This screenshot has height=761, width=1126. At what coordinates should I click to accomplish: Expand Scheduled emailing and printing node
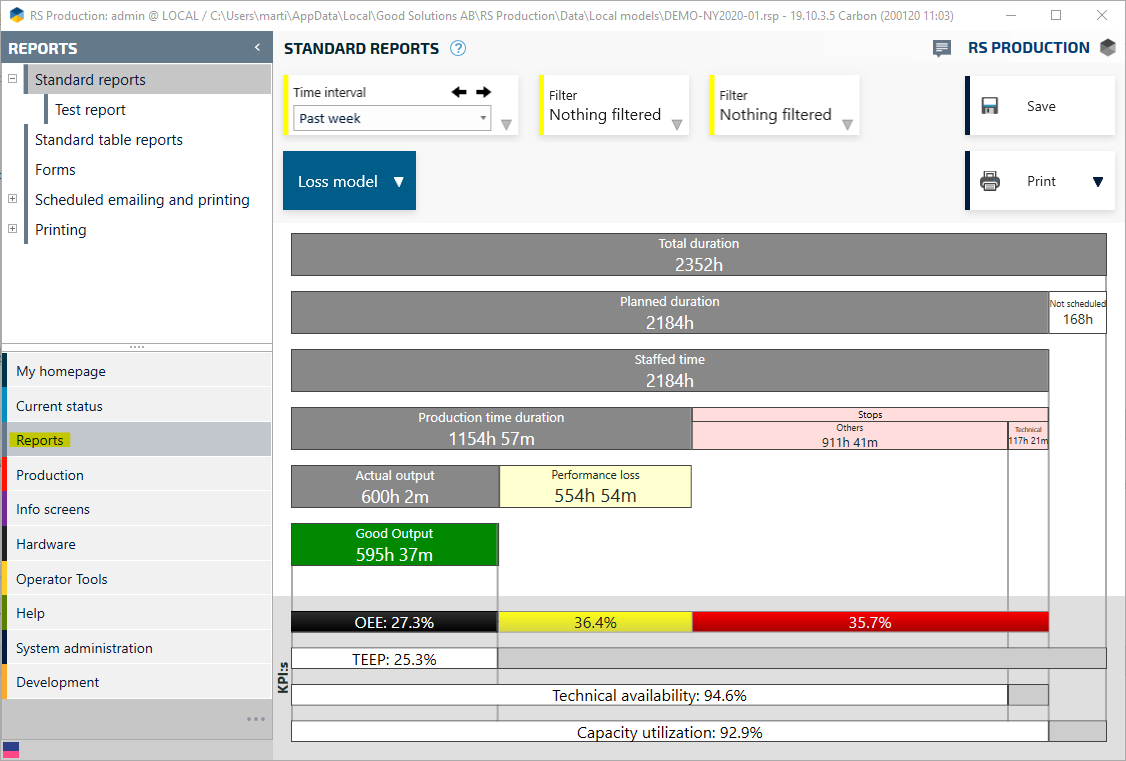pyautogui.click(x=13, y=199)
